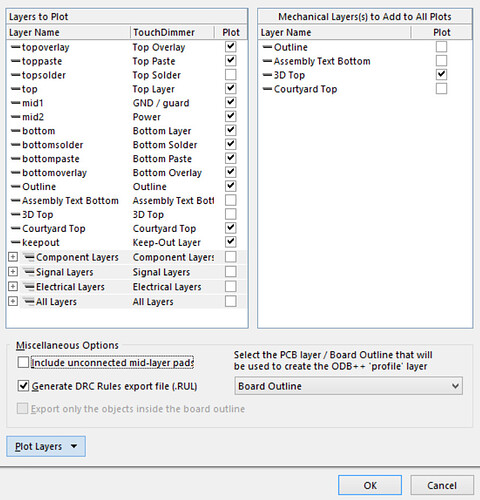This screenshot has width=480, height=500.
Task: Enable Include unconnected mid-layer pads
Action: pos(23,362)
